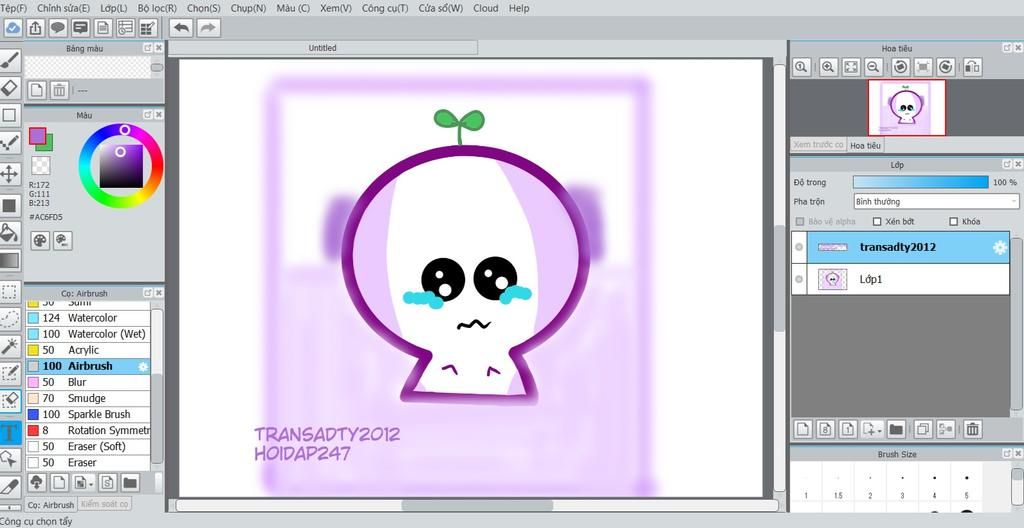
Task: Select the Magic Wand tool
Action: coord(10,345)
